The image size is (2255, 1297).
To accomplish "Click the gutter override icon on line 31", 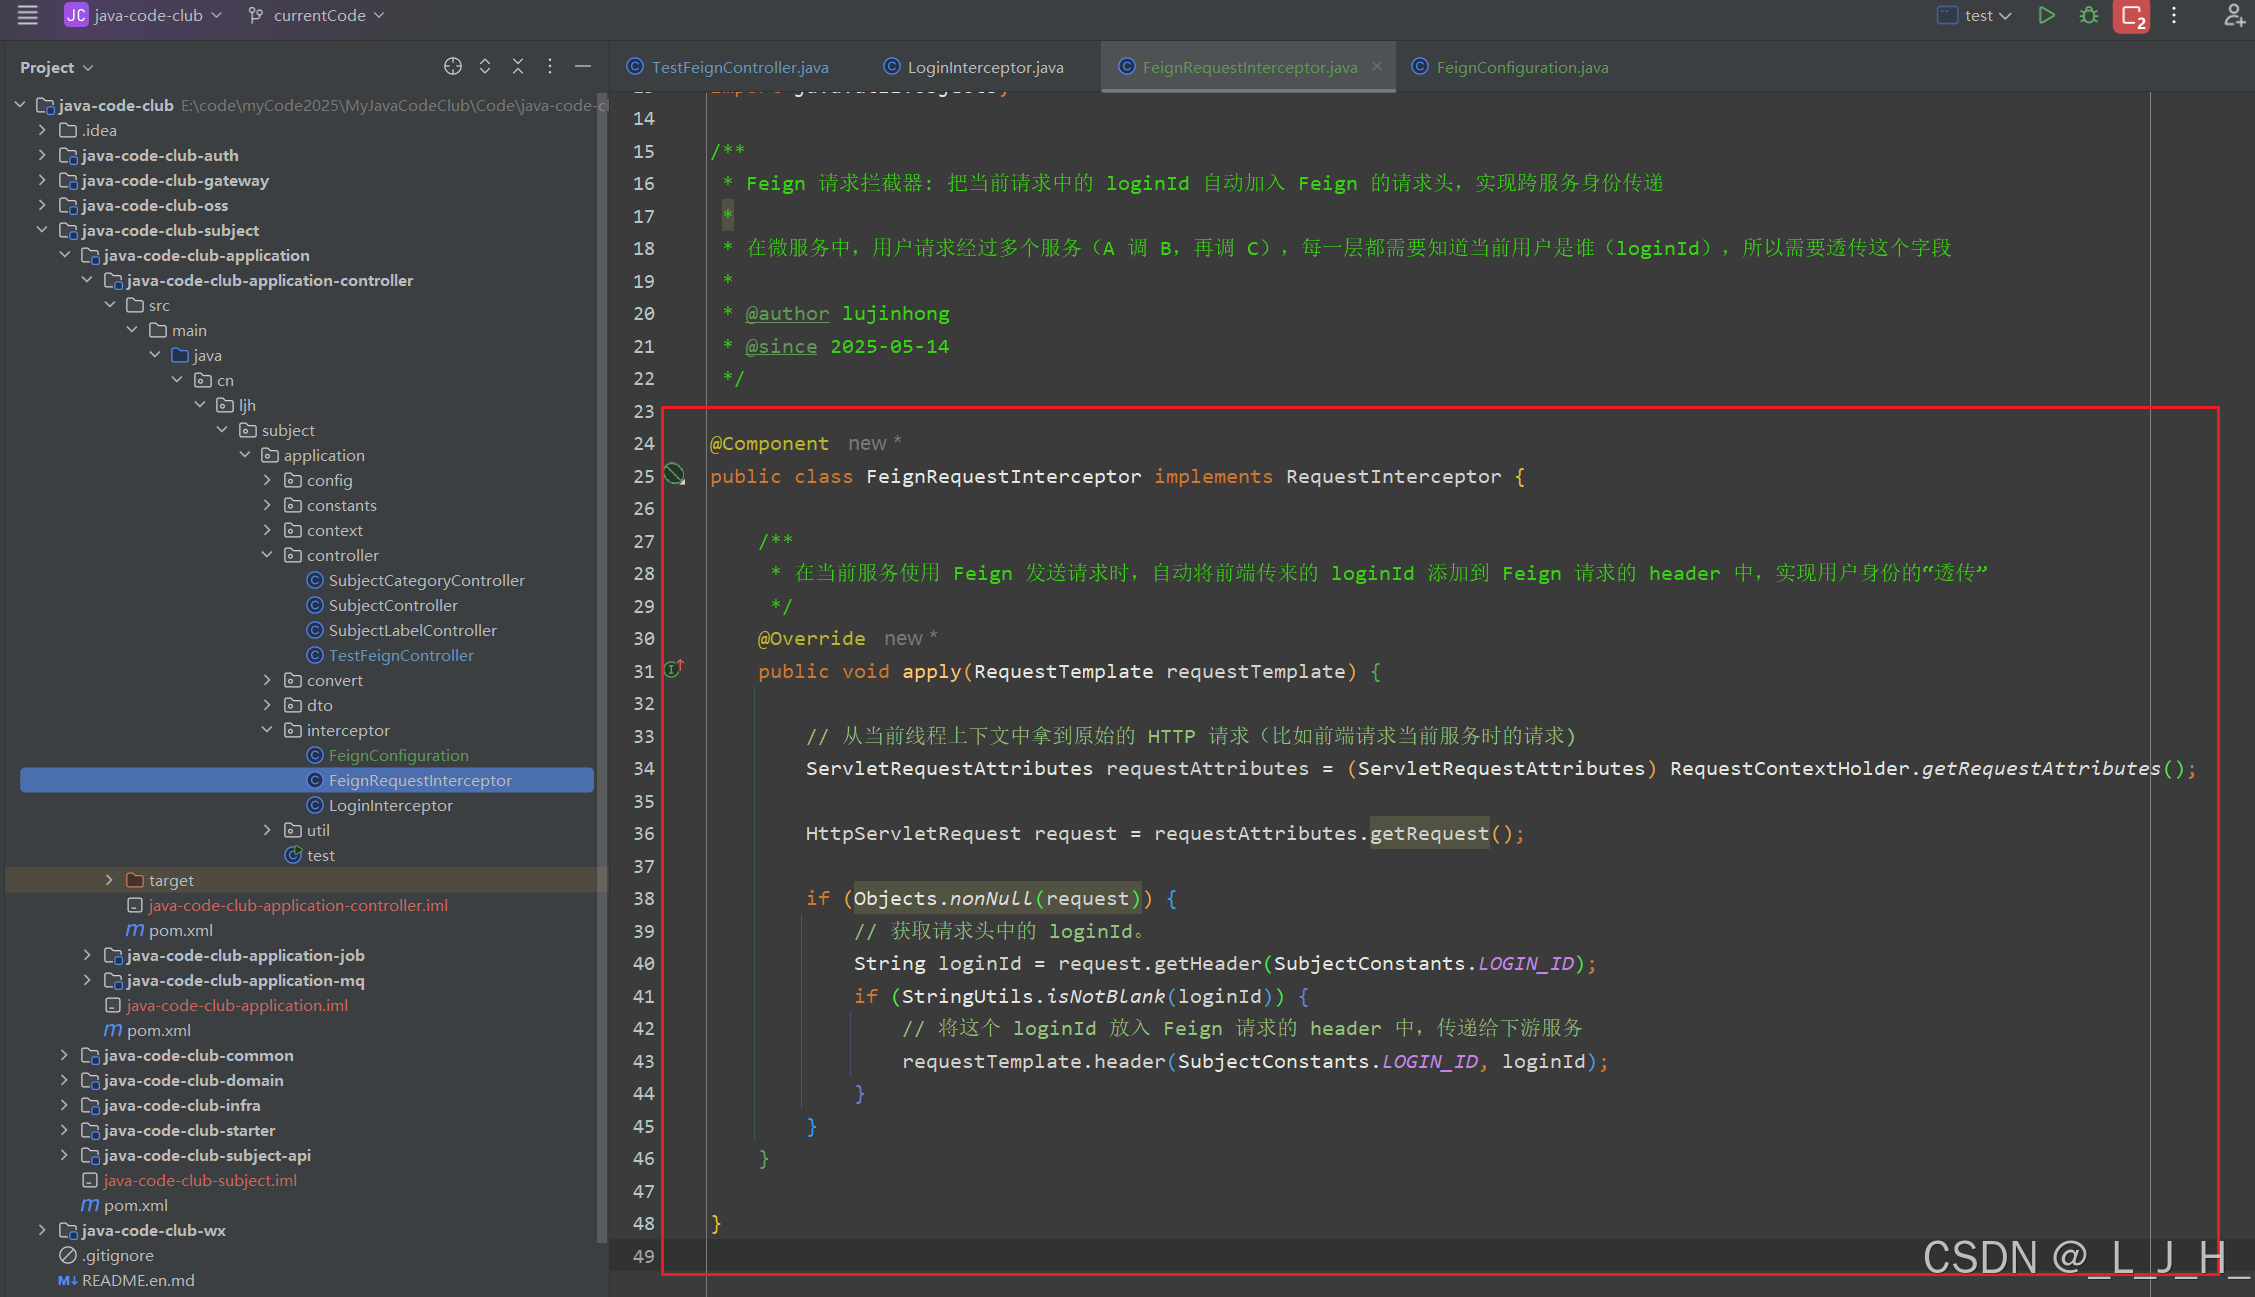I will pyautogui.click(x=675, y=669).
